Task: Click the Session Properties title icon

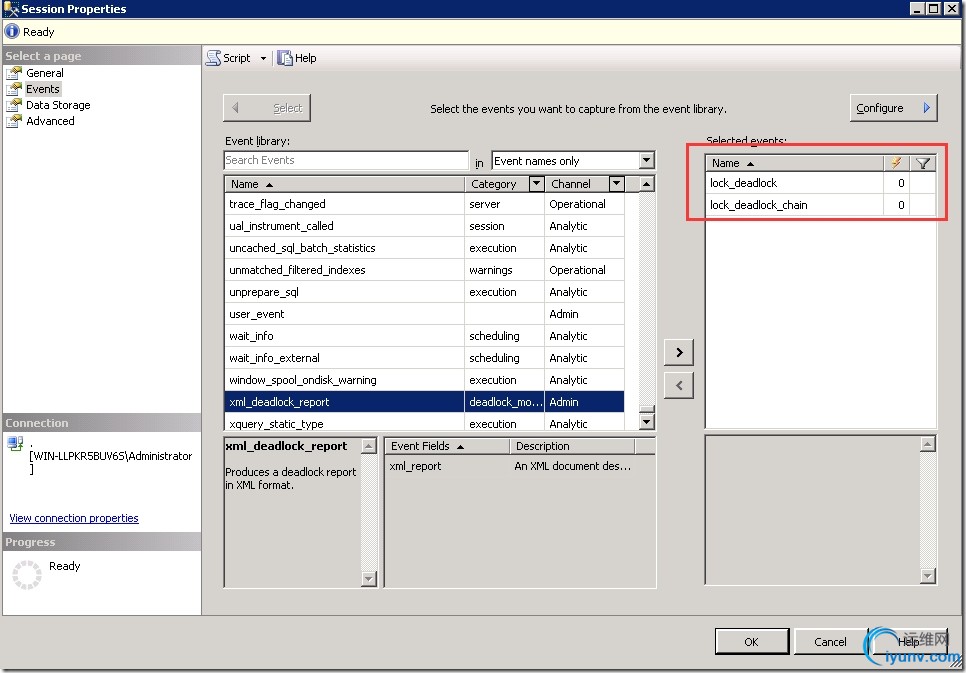Action: pyautogui.click(x=11, y=9)
